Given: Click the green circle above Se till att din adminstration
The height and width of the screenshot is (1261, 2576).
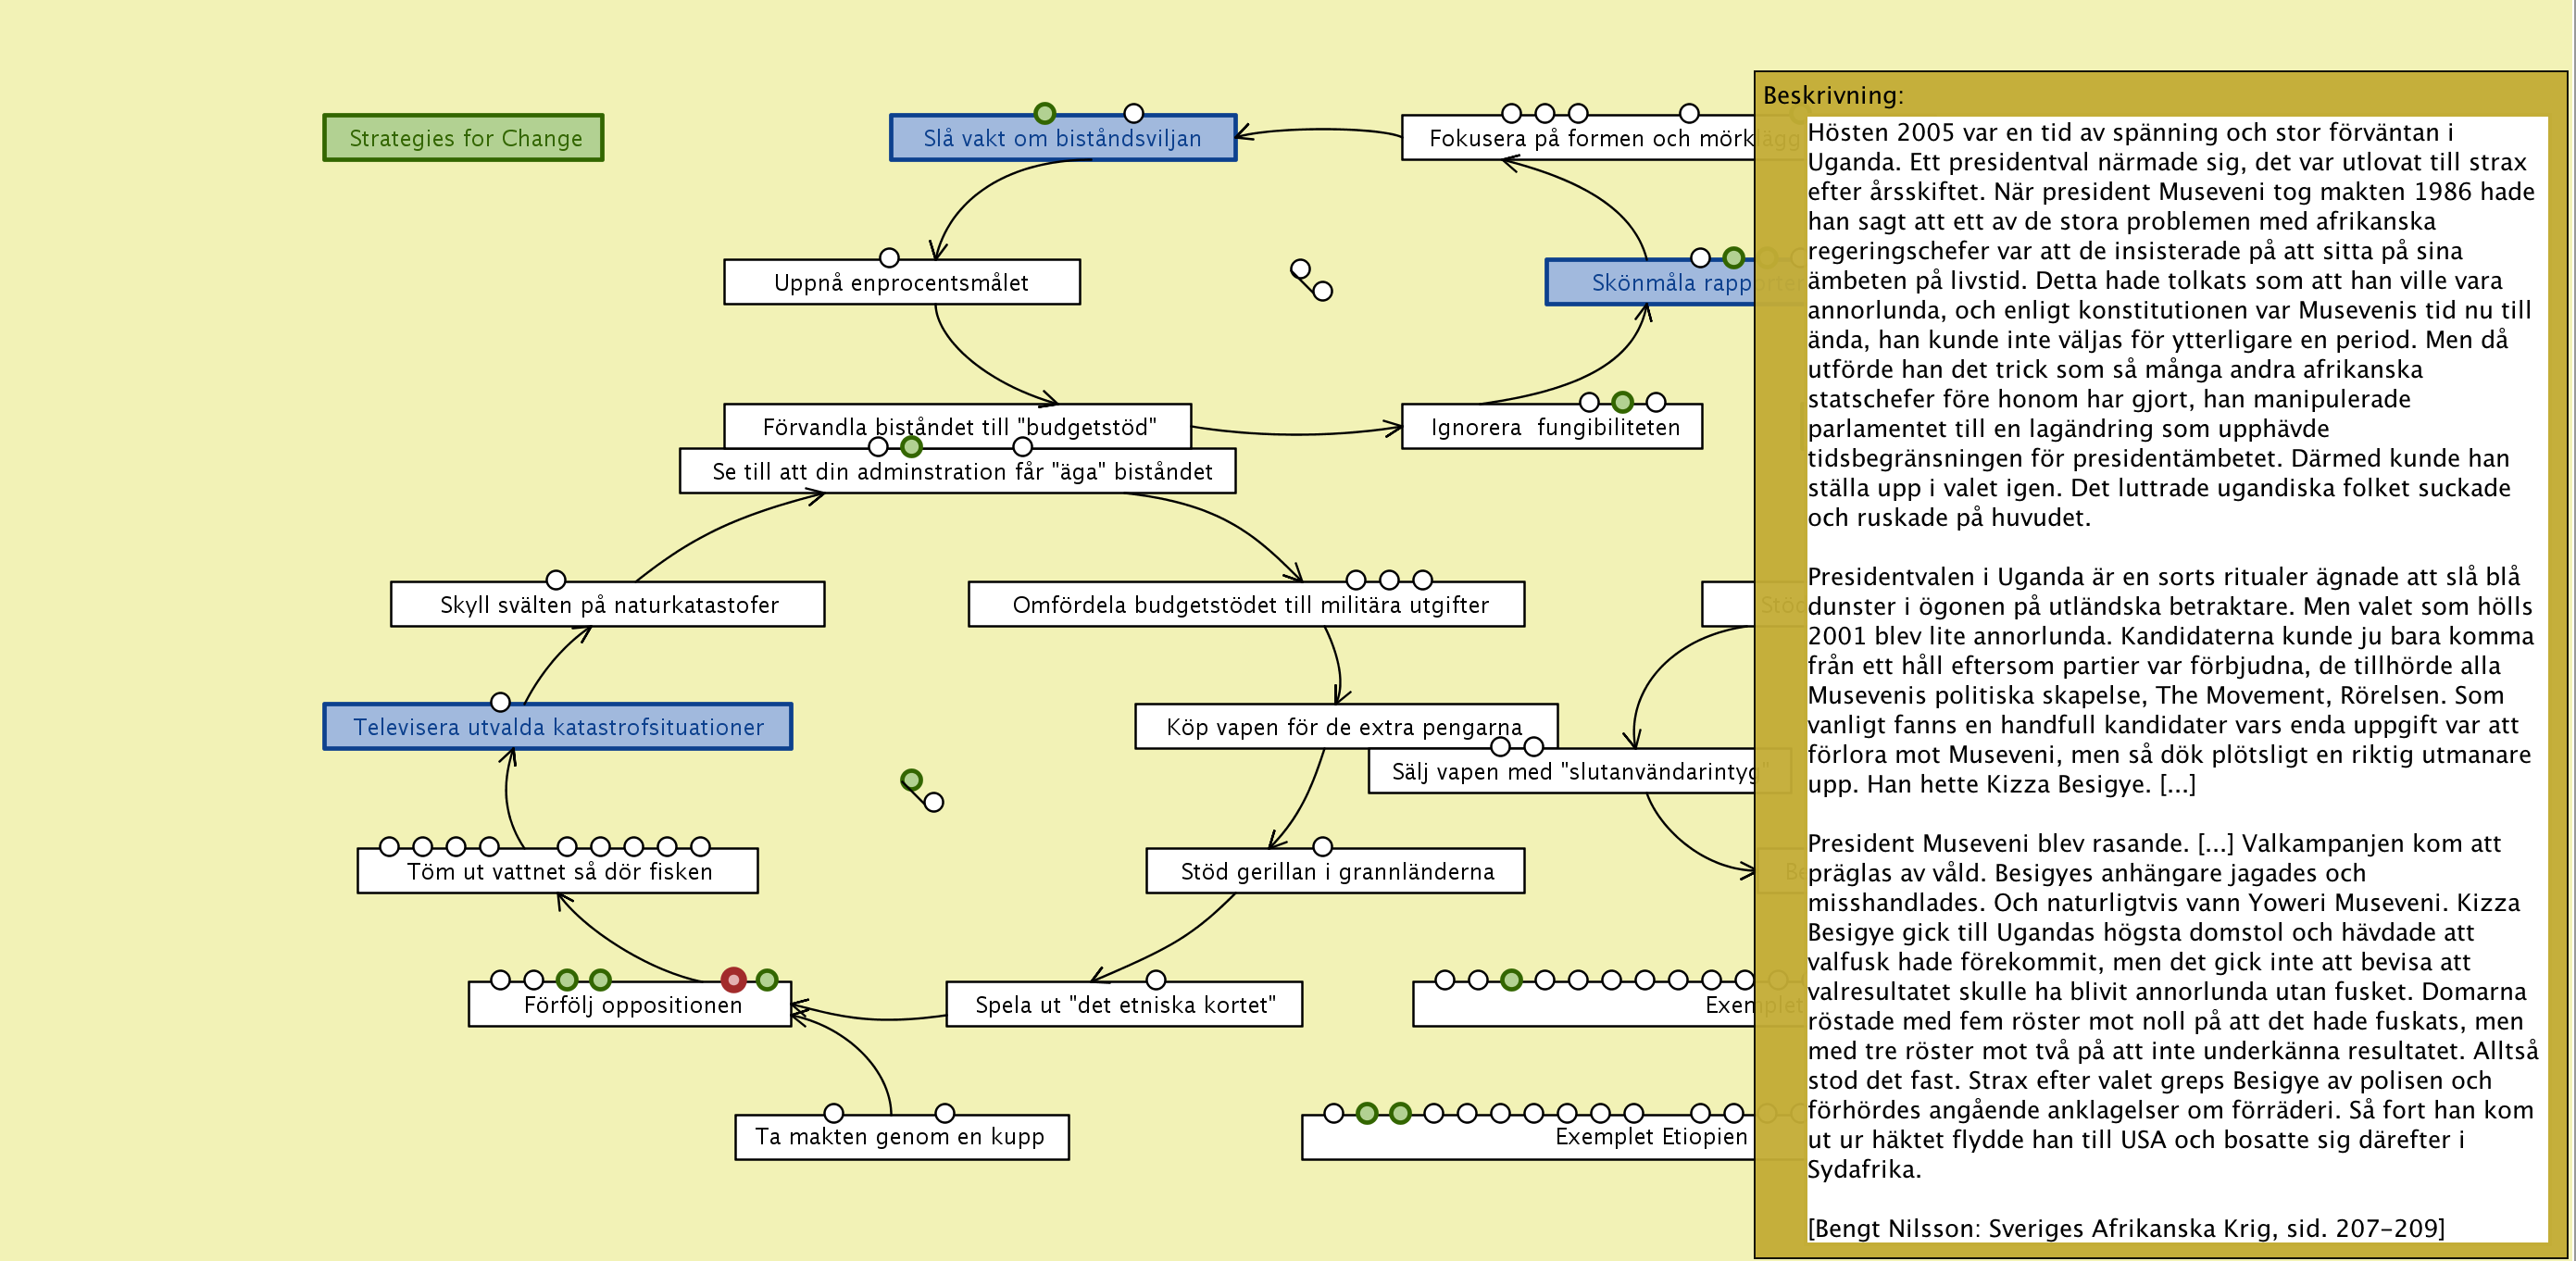Looking at the screenshot, I should 910,446.
